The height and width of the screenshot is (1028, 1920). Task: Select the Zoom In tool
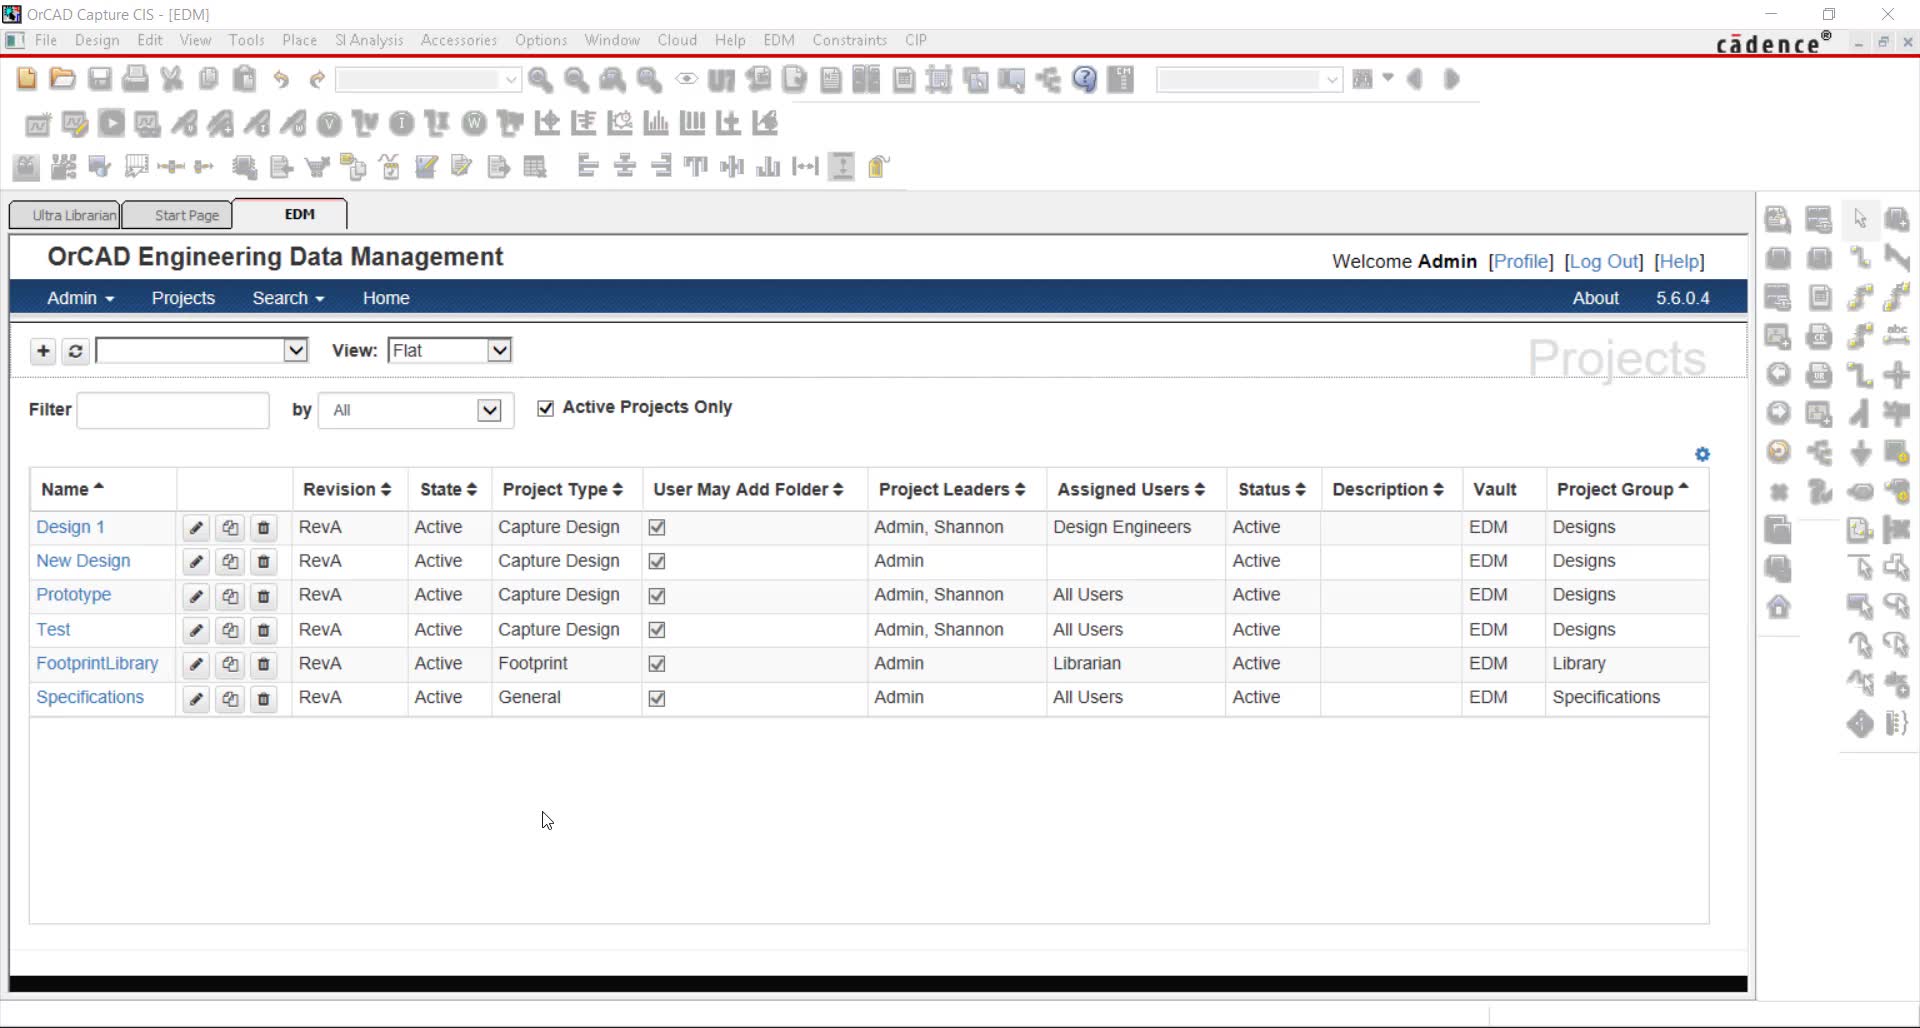click(x=541, y=79)
